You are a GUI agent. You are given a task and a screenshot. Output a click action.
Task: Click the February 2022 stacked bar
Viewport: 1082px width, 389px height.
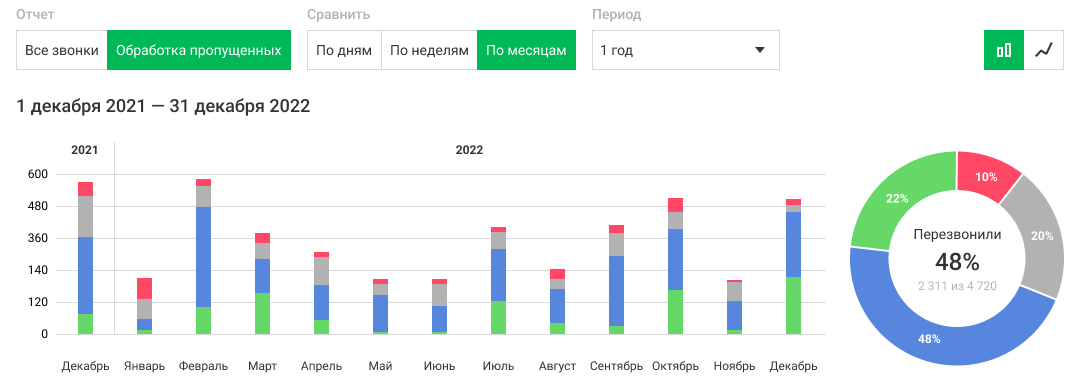(204, 257)
